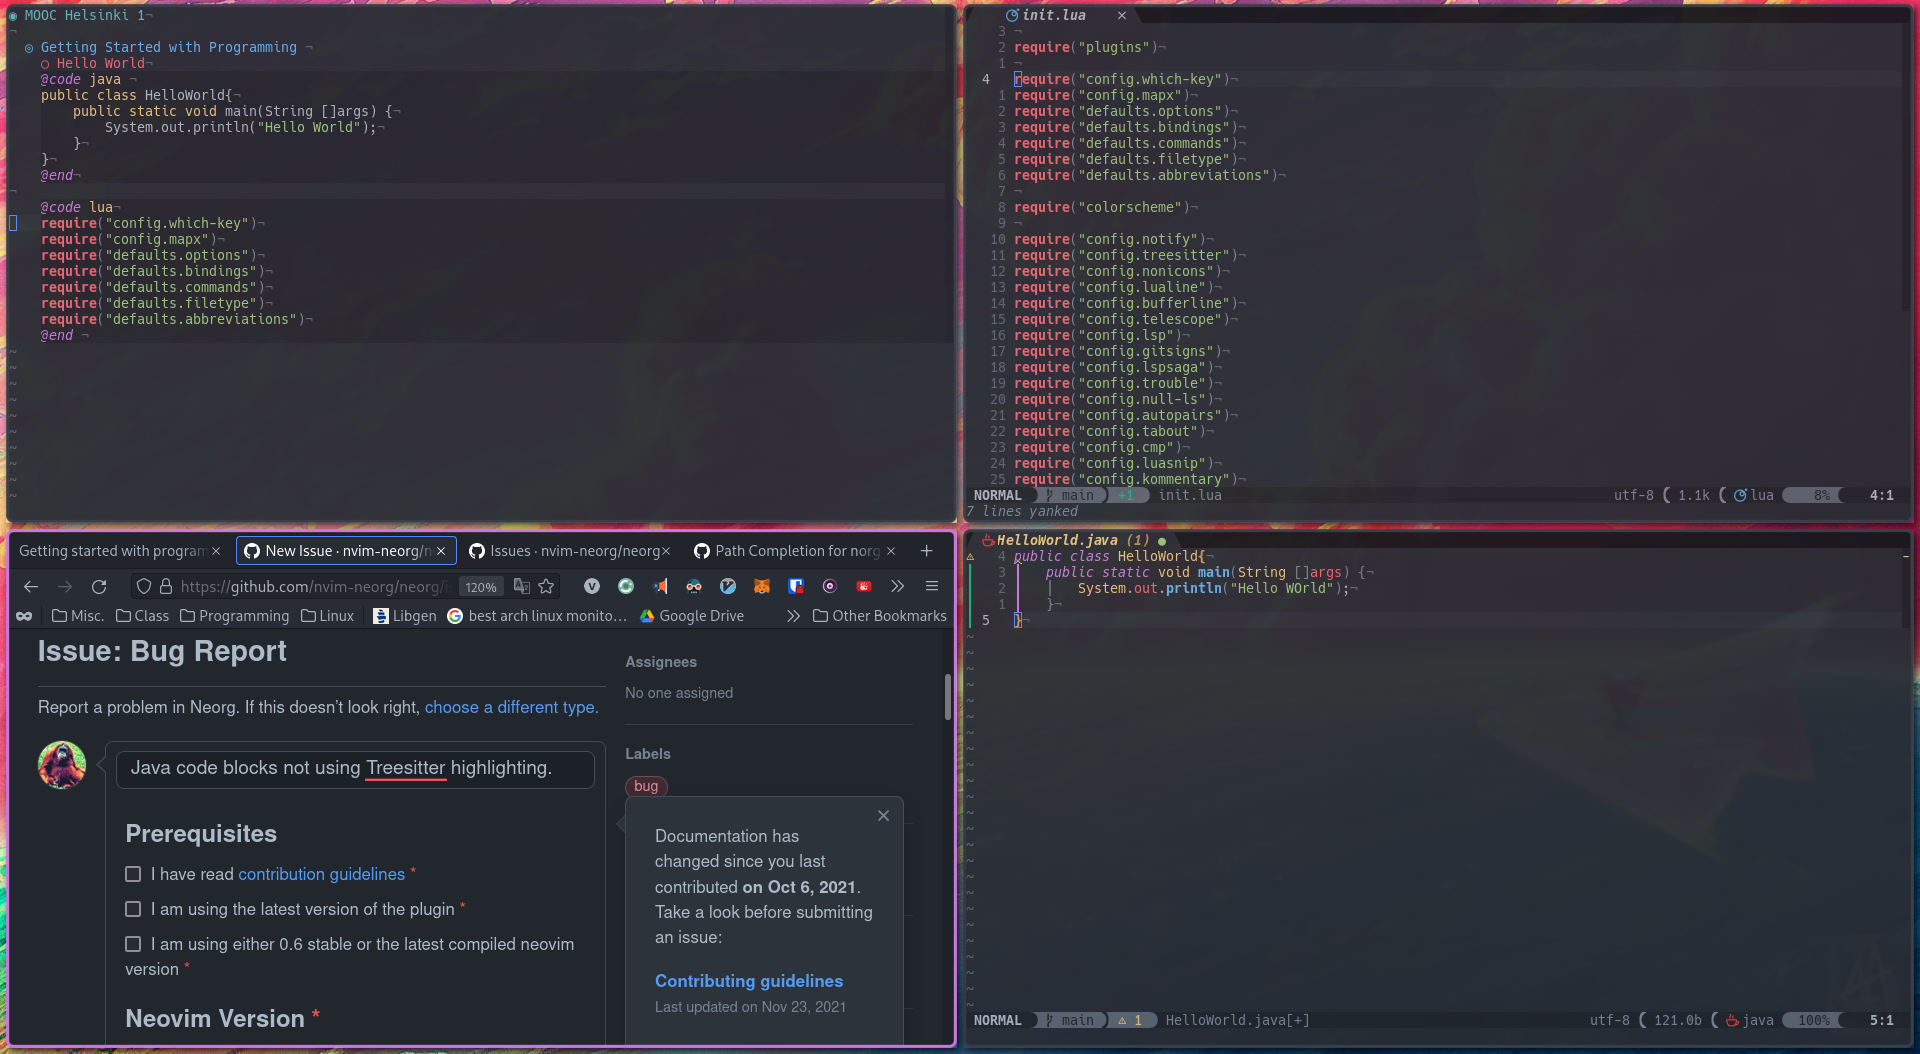Expand the hidden extensions chevron in toolbar
The width and height of the screenshot is (1920, 1054).
pyautogui.click(x=898, y=587)
